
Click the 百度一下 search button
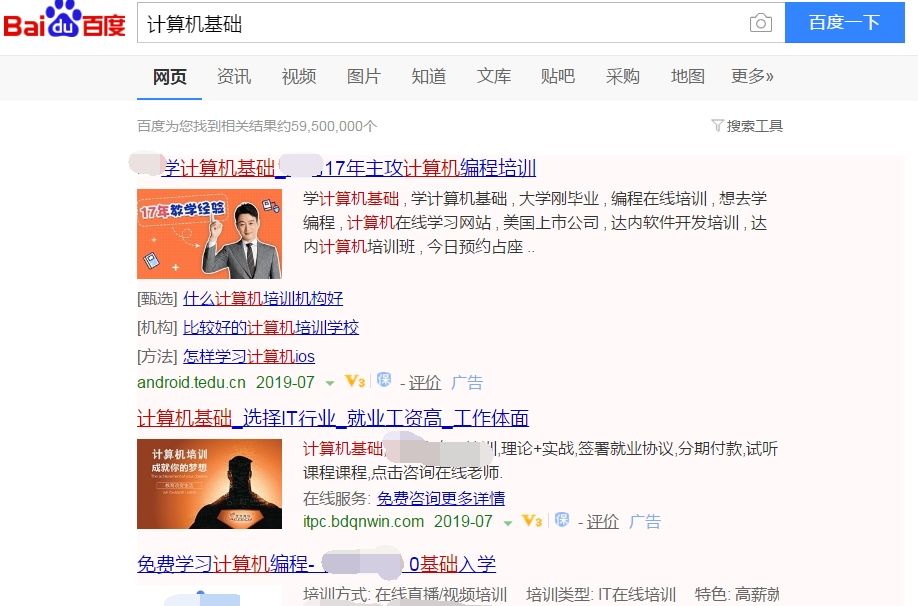click(844, 22)
